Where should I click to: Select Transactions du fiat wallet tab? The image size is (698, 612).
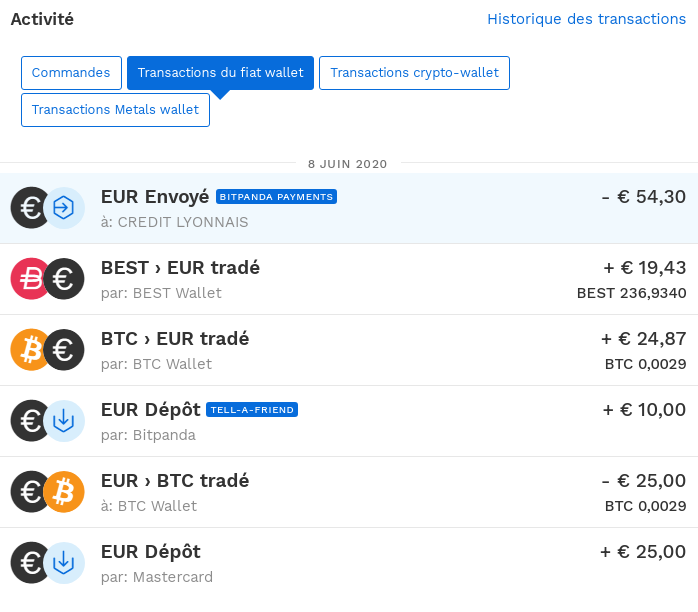tap(220, 73)
